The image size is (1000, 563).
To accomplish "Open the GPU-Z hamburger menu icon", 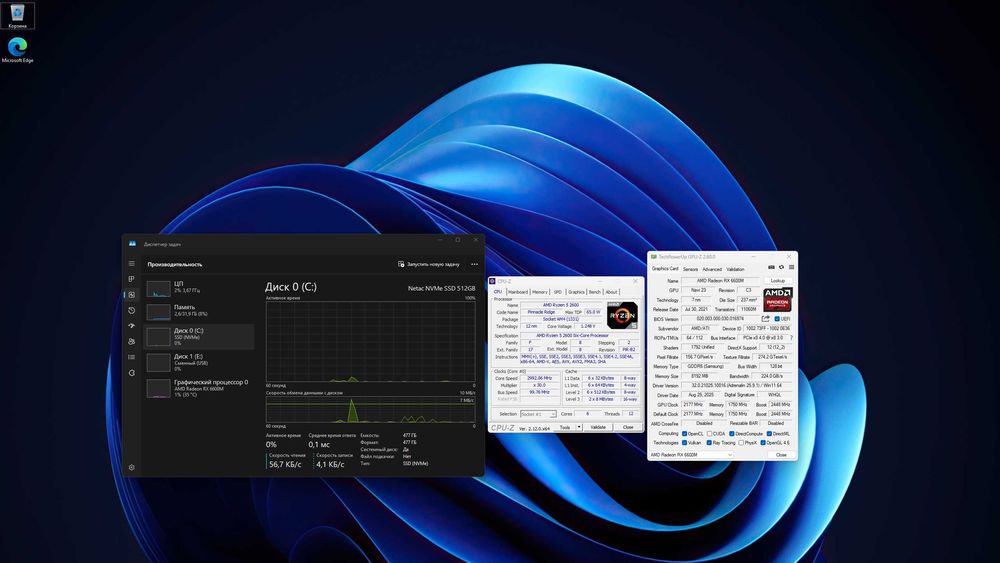I will pyautogui.click(x=791, y=267).
